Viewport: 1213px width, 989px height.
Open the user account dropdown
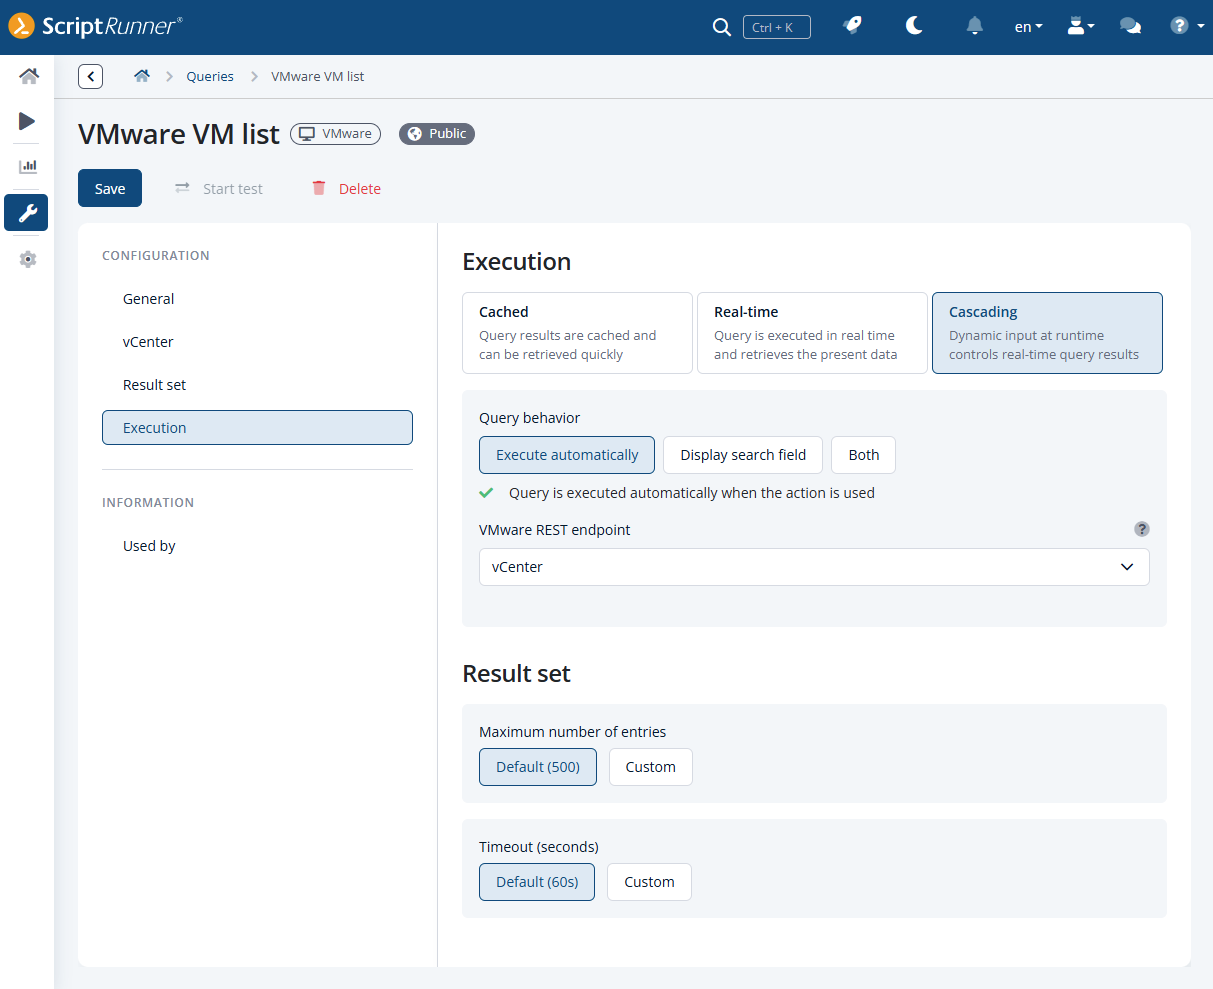click(1080, 27)
